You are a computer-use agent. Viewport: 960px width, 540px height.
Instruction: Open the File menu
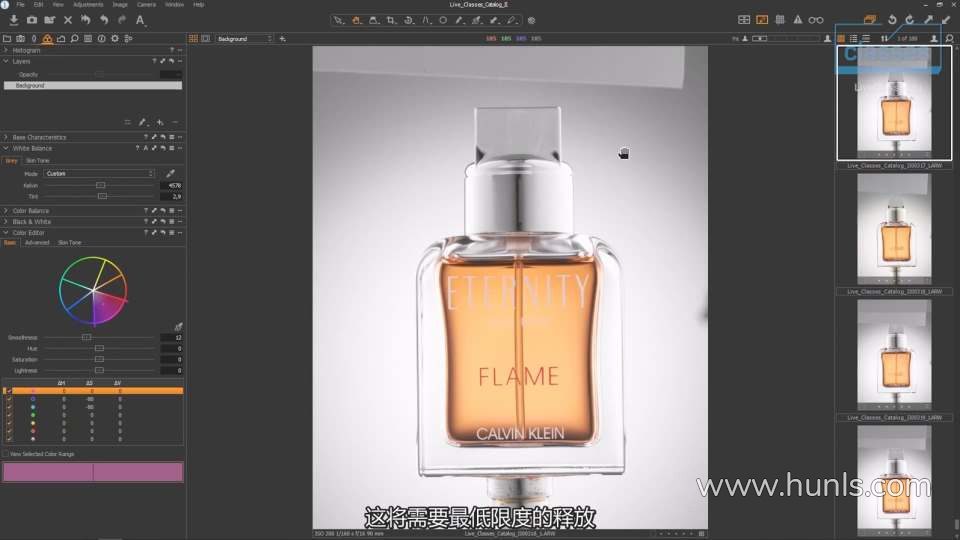point(20,4)
